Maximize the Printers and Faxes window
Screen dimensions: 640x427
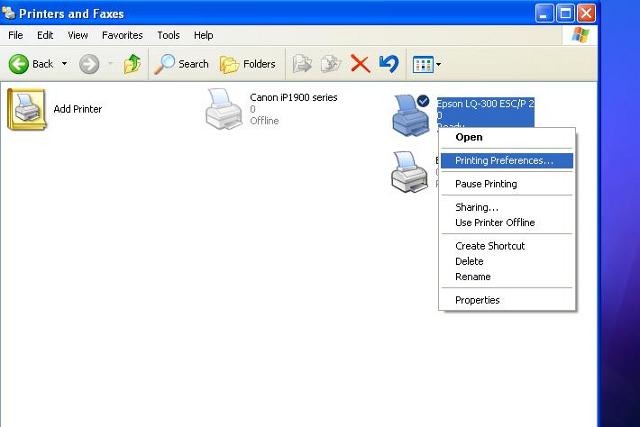pyautogui.click(x=565, y=13)
